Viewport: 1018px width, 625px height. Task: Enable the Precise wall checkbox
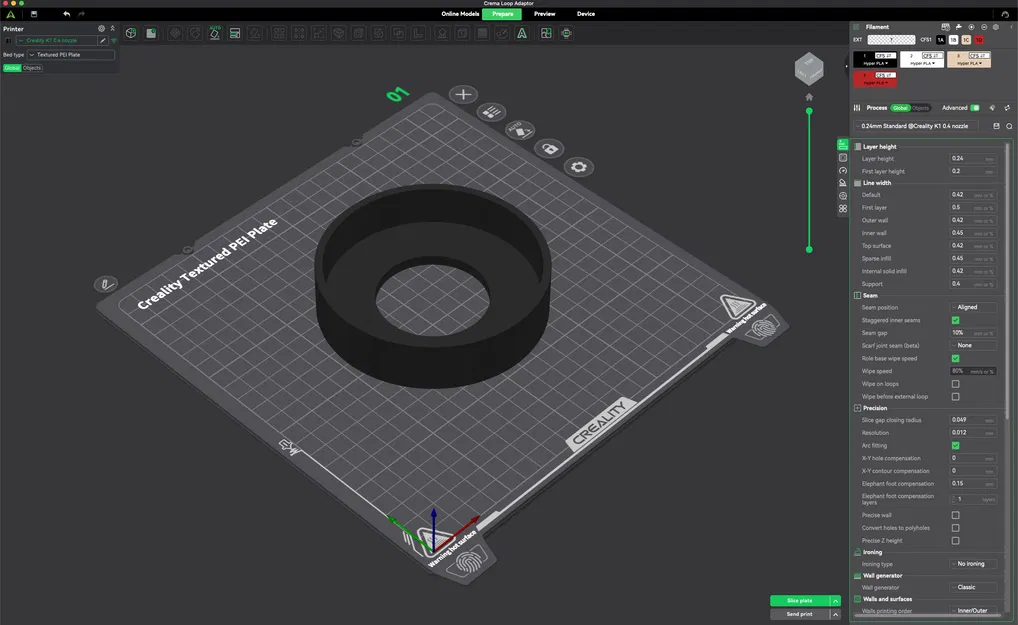point(955,515)
